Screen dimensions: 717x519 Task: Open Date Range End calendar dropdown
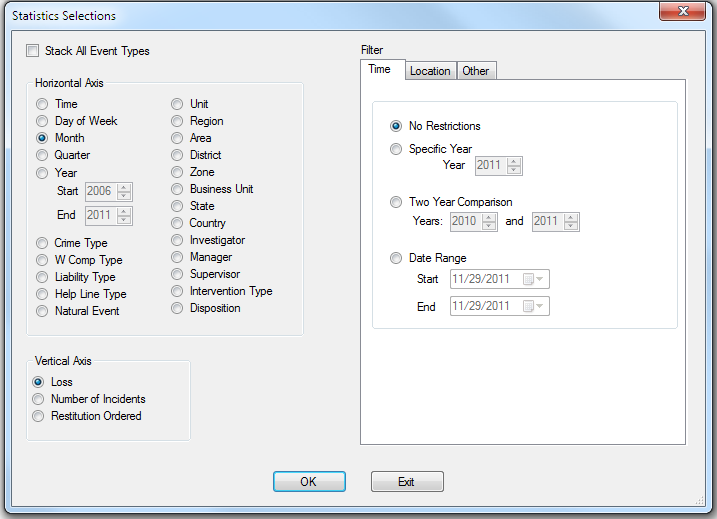534,306
